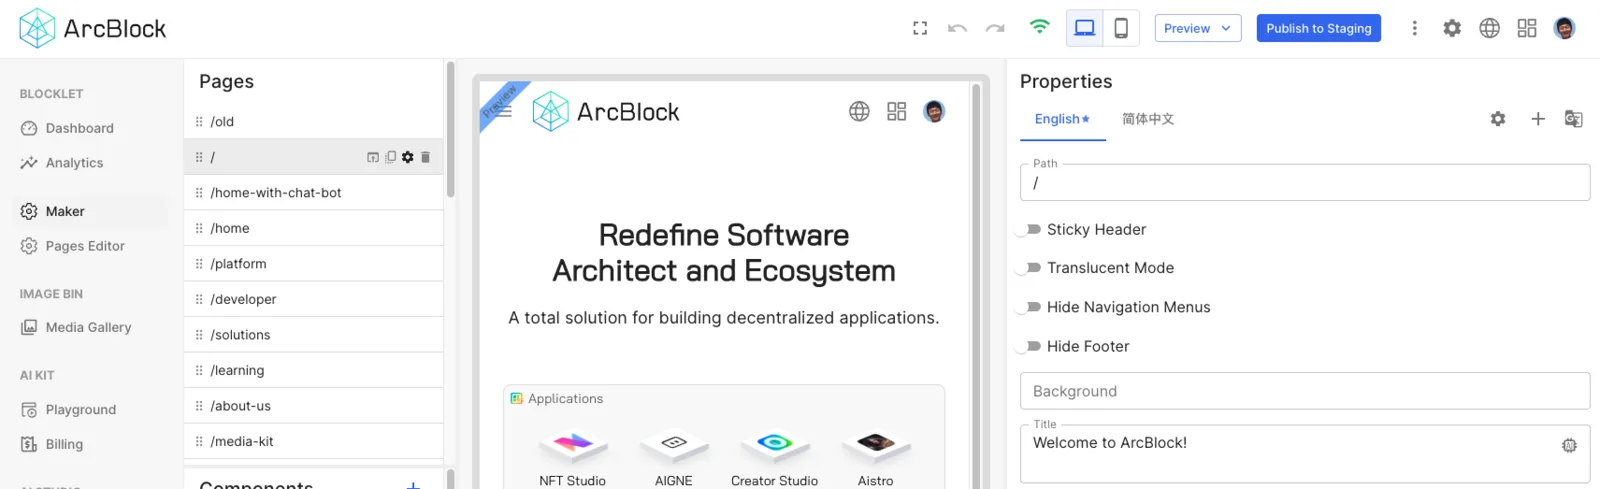Click the Redefine Software heading in preview
Viewport: 1600px width, 489px height.
[x=724, y=253]
